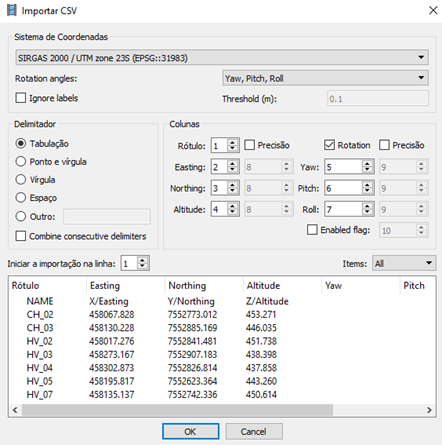Screen dimensions: 442x445
Task: Decrease the Easting column spinner value
Action: [232, 170]
